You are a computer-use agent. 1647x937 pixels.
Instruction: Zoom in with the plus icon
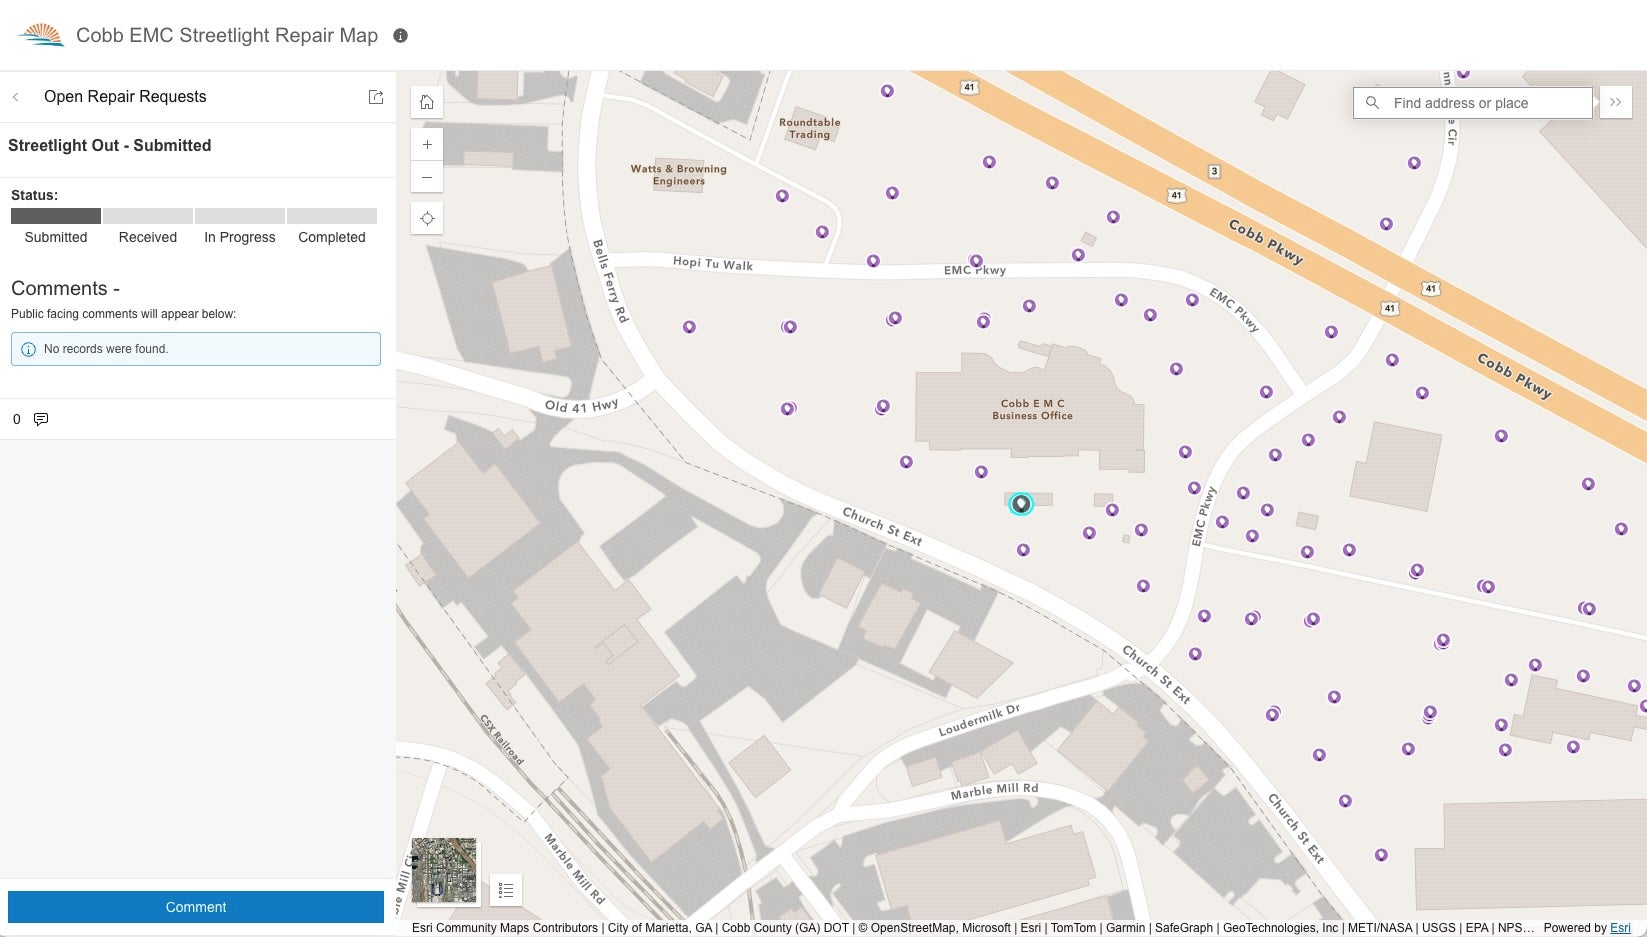click(427, 144)
